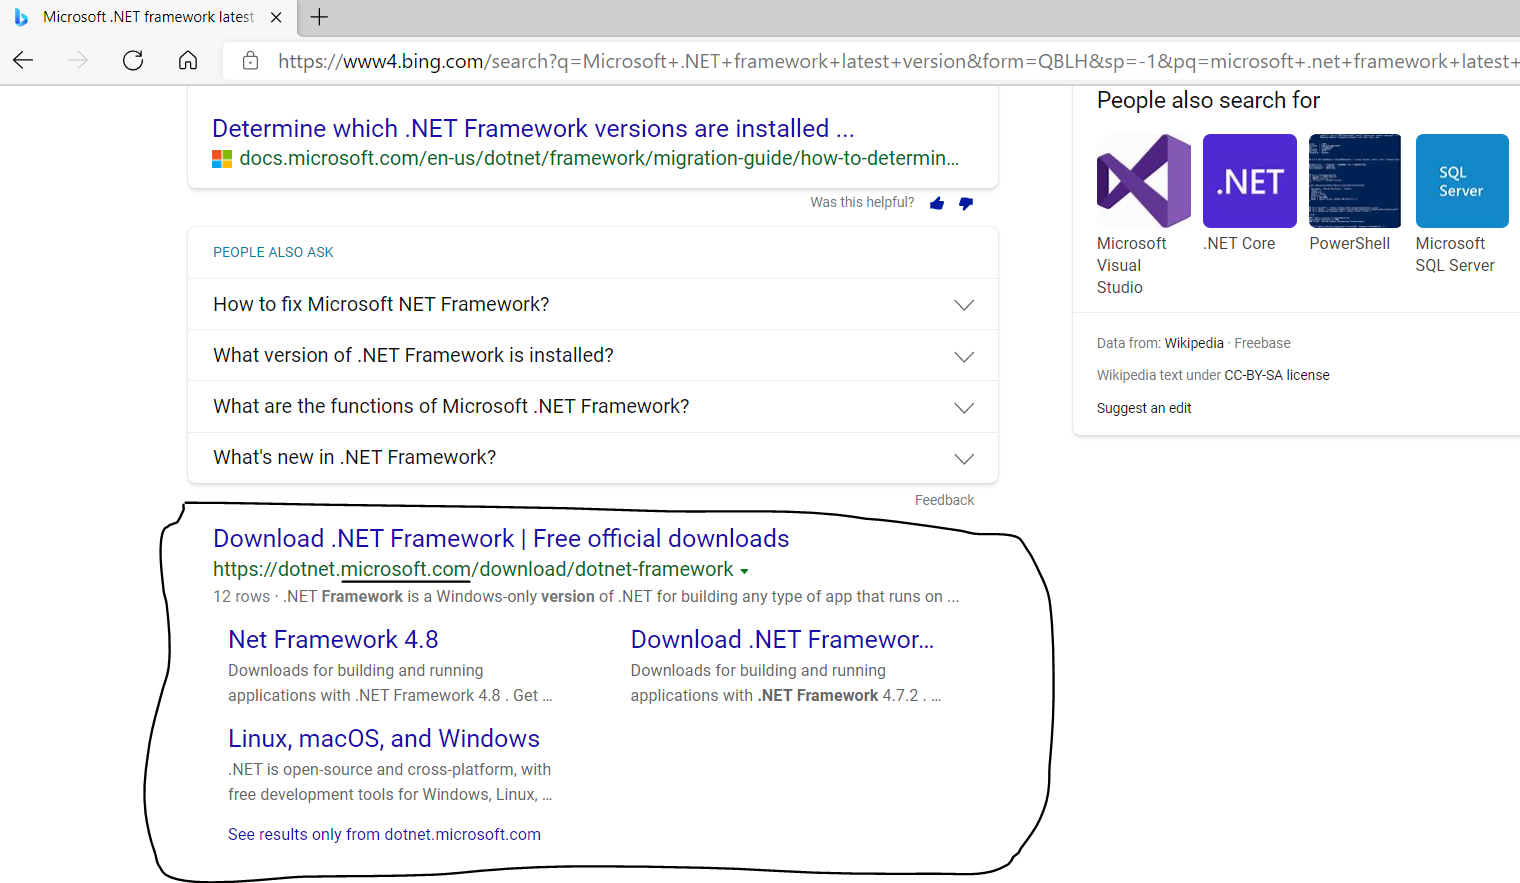
Task: Expand 'What version of .NET Framework is installed?'
Action: [963, 357]
